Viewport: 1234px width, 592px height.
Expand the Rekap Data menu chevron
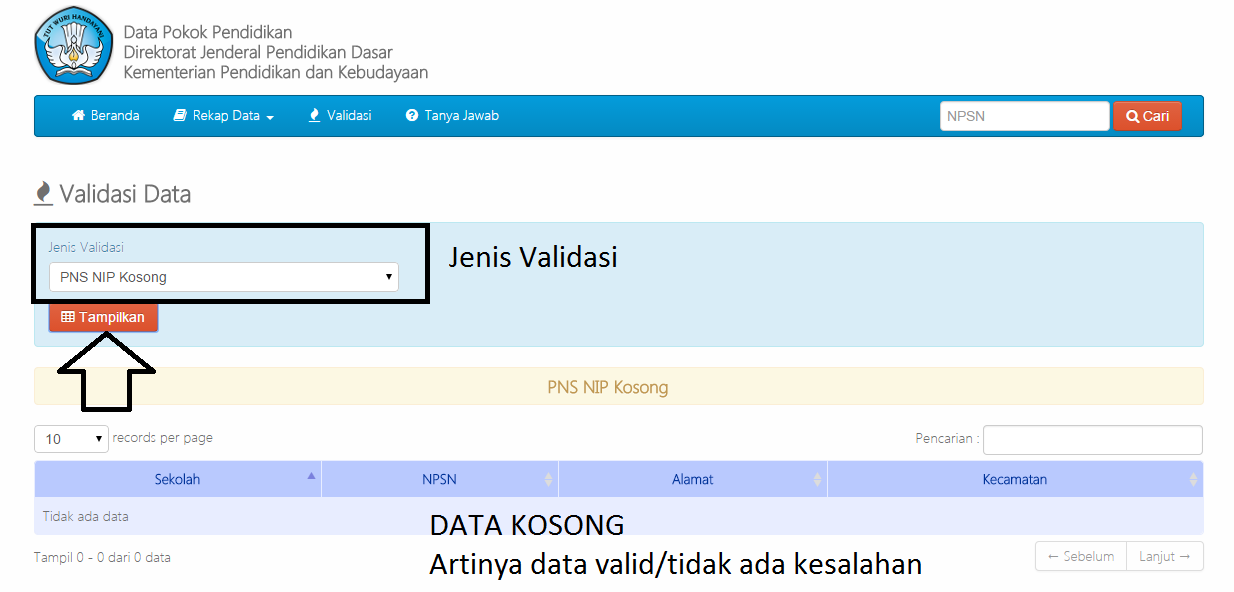pyautogui.click(x=268, y=116)
